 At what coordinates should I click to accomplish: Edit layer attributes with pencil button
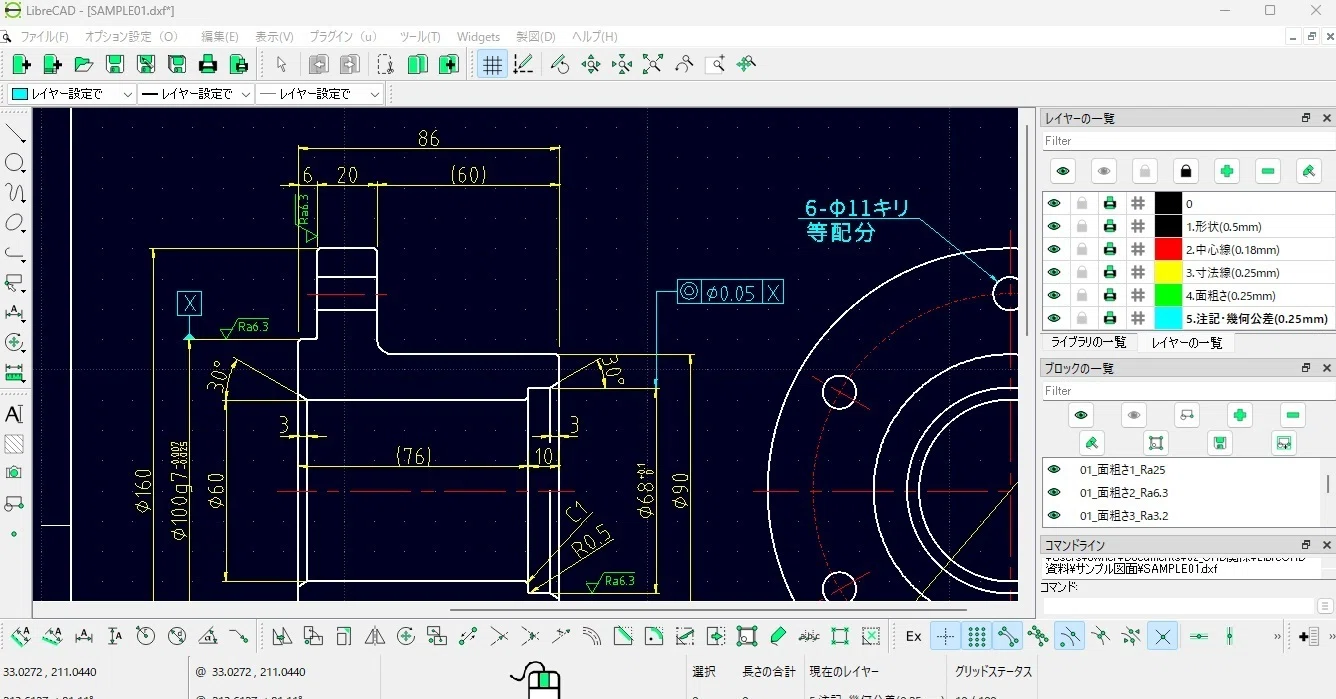coord(1309,171)
